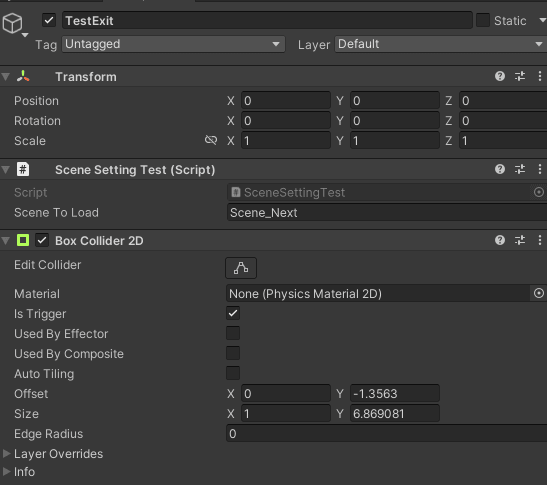The image size is (547, 485).
Task: Click the Scene Setting Test script icon
Action: point(23,170)
